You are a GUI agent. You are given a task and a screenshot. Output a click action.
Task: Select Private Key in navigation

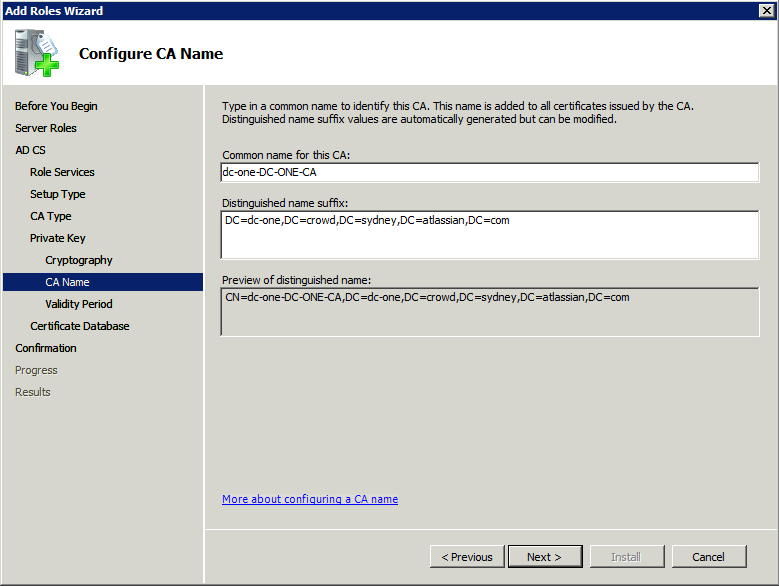point(57,238)
